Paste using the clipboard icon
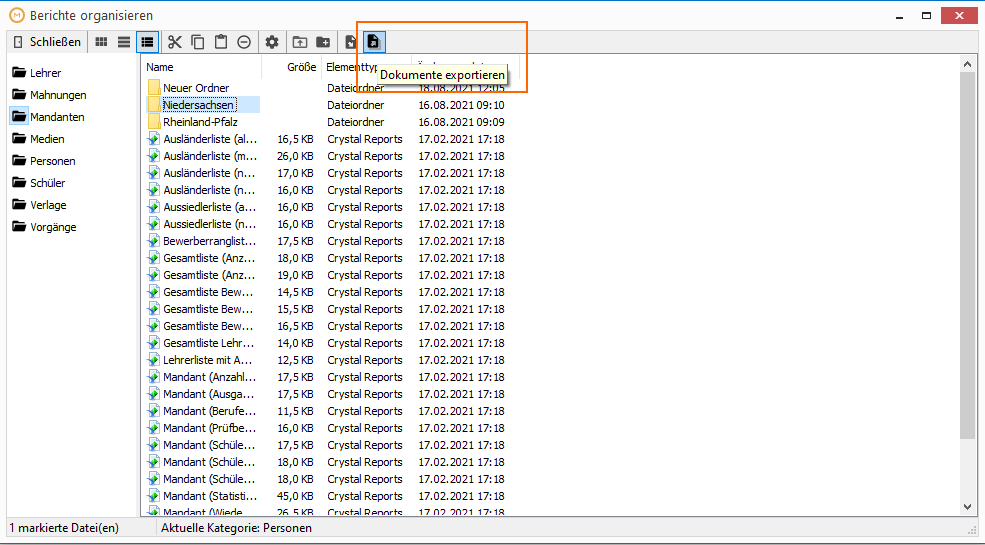Image resolution: width=985 pixels, height=545 pixels. coord(221,42)
